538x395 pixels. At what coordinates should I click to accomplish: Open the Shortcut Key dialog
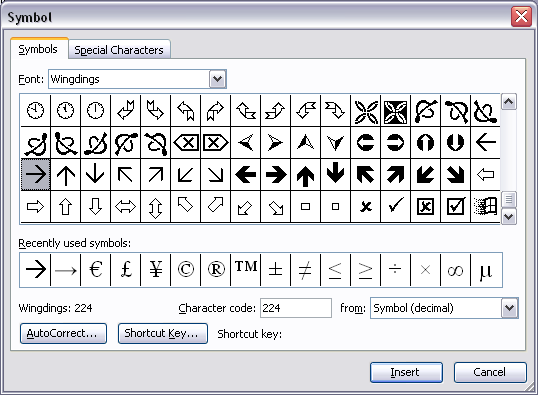coord(163,333)
